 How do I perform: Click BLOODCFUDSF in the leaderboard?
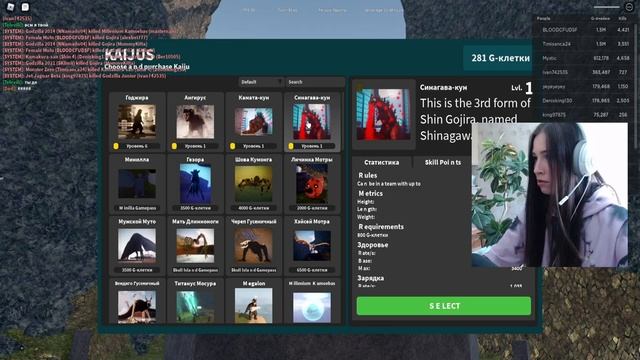click(x=560, y=30)
